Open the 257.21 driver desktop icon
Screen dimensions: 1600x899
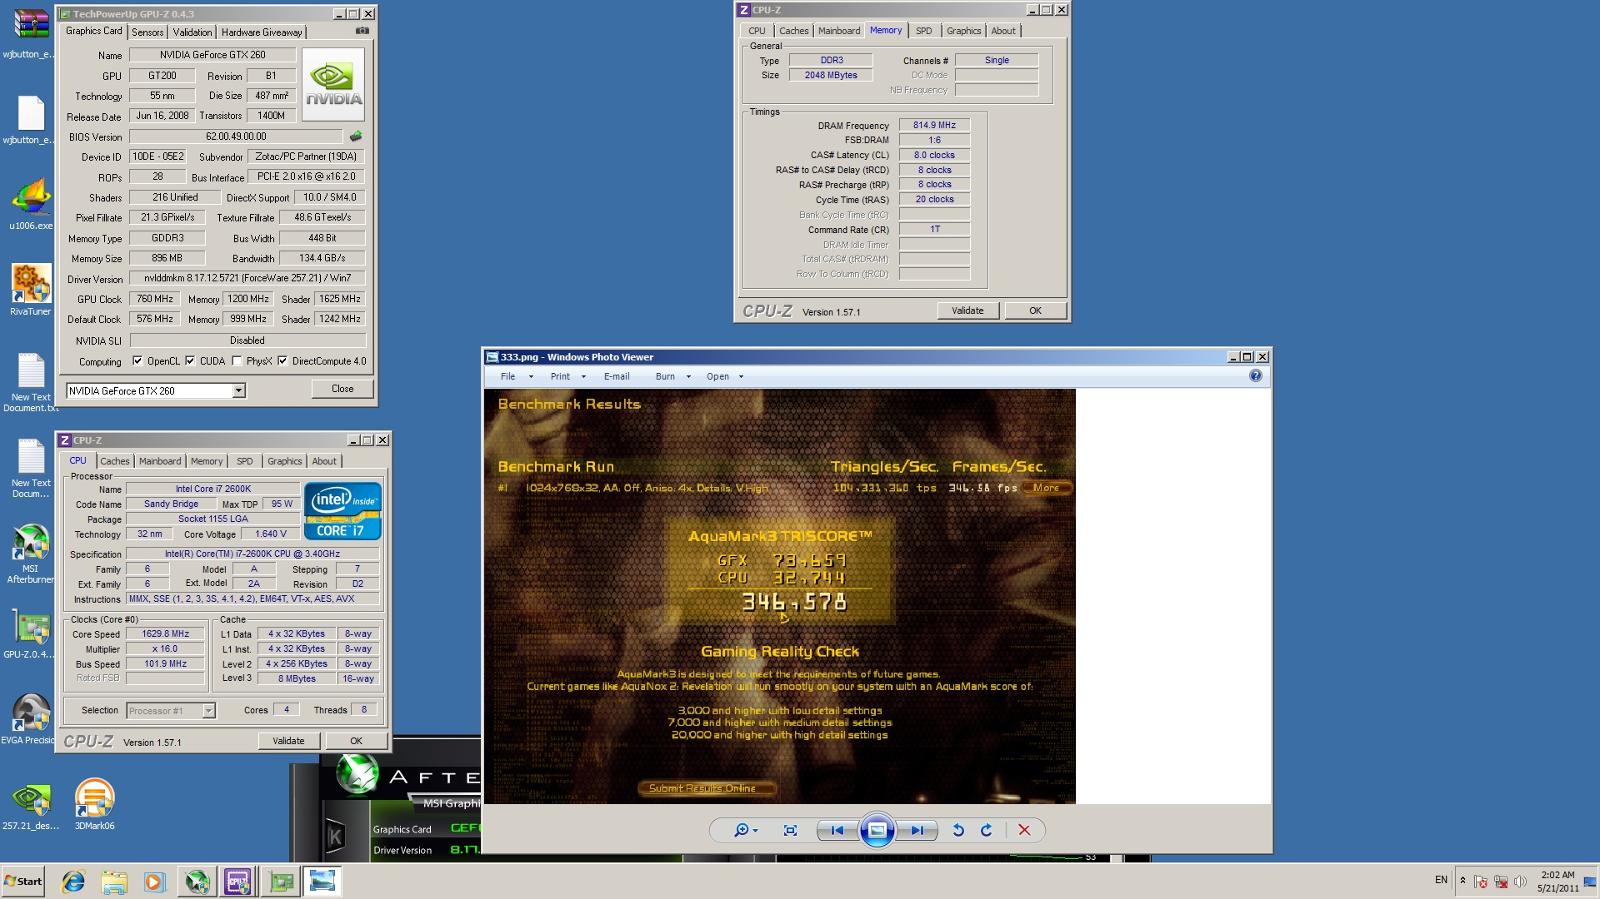[30, 805]
